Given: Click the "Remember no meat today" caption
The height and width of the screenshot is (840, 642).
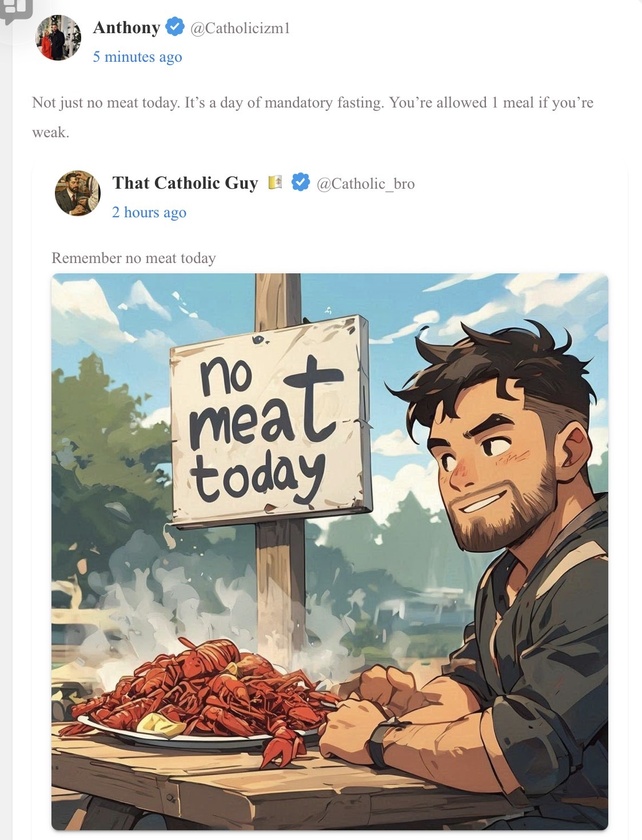Looking at the screenshot, I should (134, 258).
